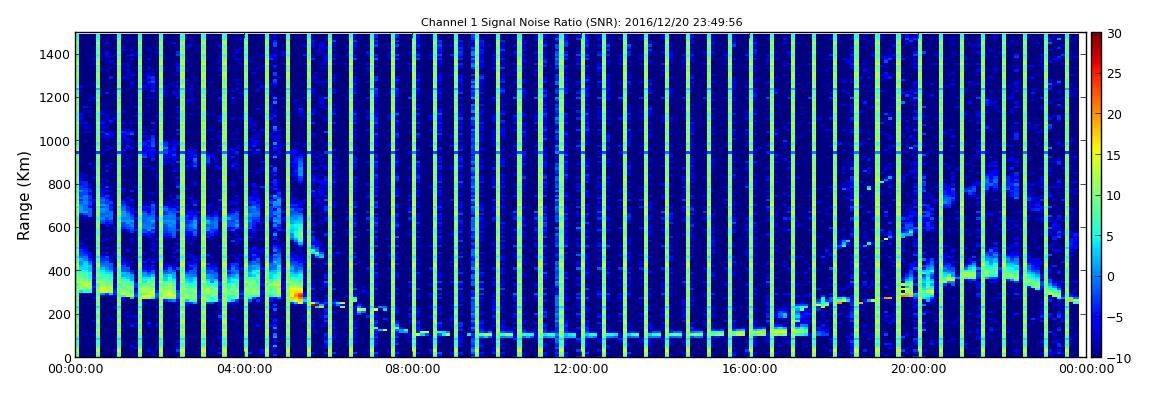Click the 20:00:00 time axis label

(x=918, y=370)
